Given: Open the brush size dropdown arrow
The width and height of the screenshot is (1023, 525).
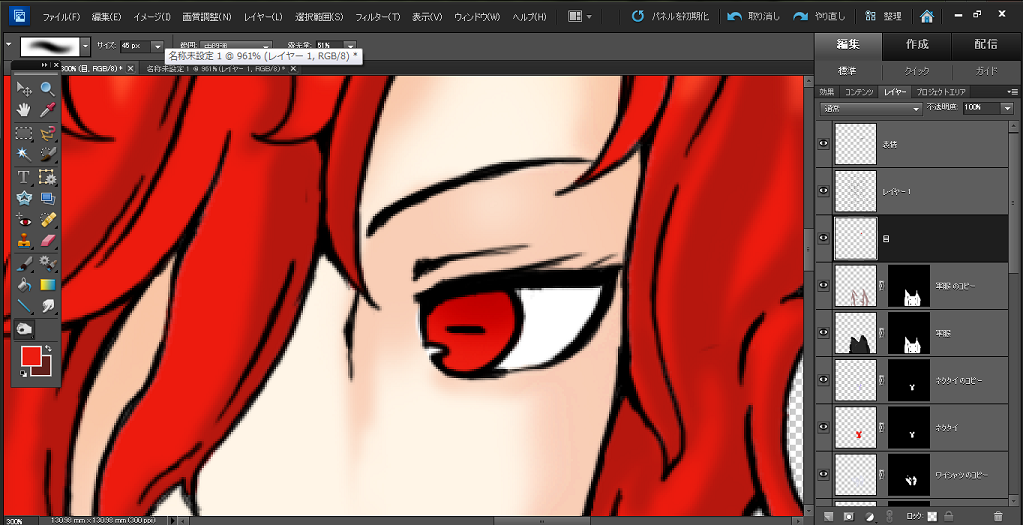Looking at the screenshot, I should pyautogui.click(x=157, y=46).
